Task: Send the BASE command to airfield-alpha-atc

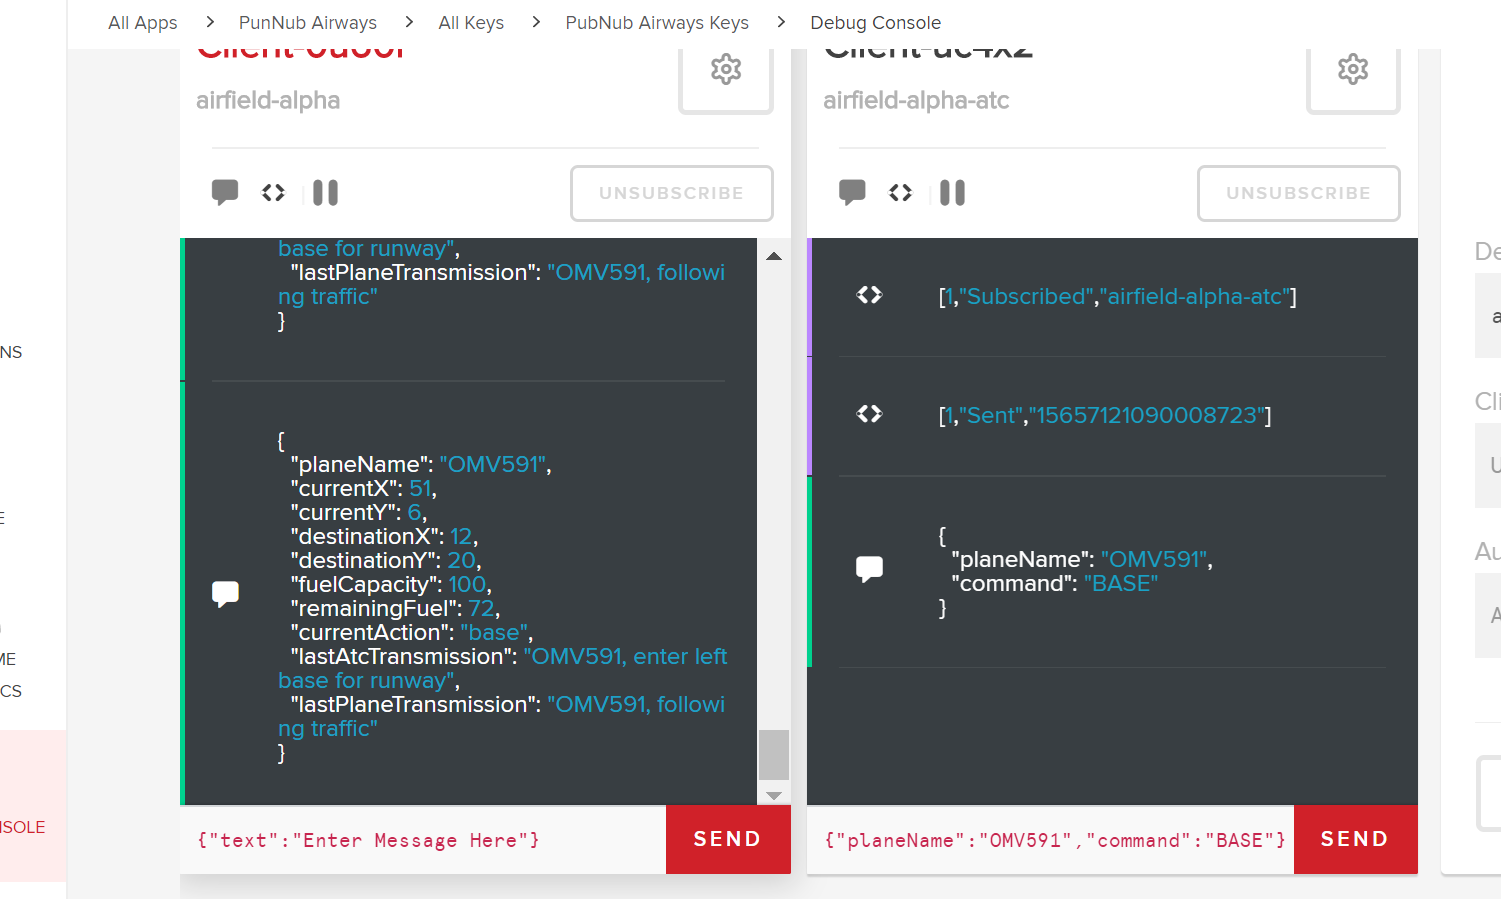Action: click(1354, 839)
